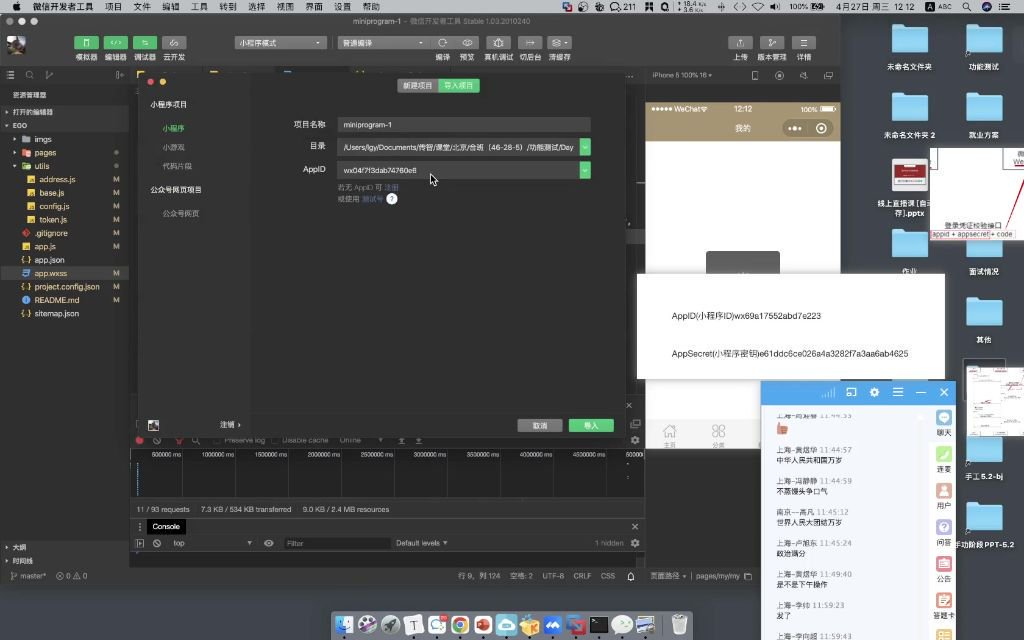Toggle the editor (编辑器) panel button
This screenshot has height=640, width=1024.
pos(116,42)
